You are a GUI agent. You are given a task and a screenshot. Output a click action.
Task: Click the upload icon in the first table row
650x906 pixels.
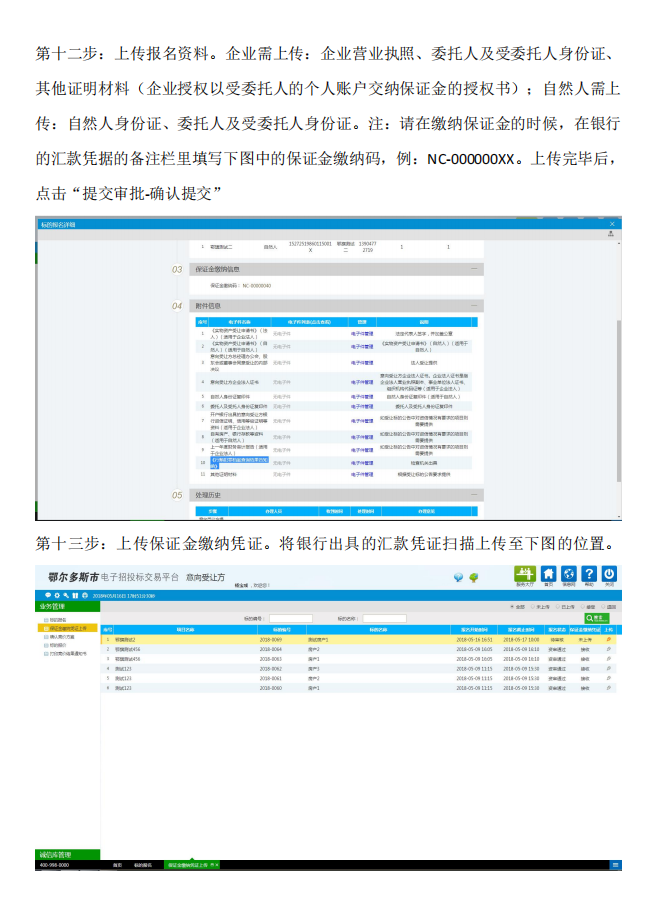coord(610,638)
